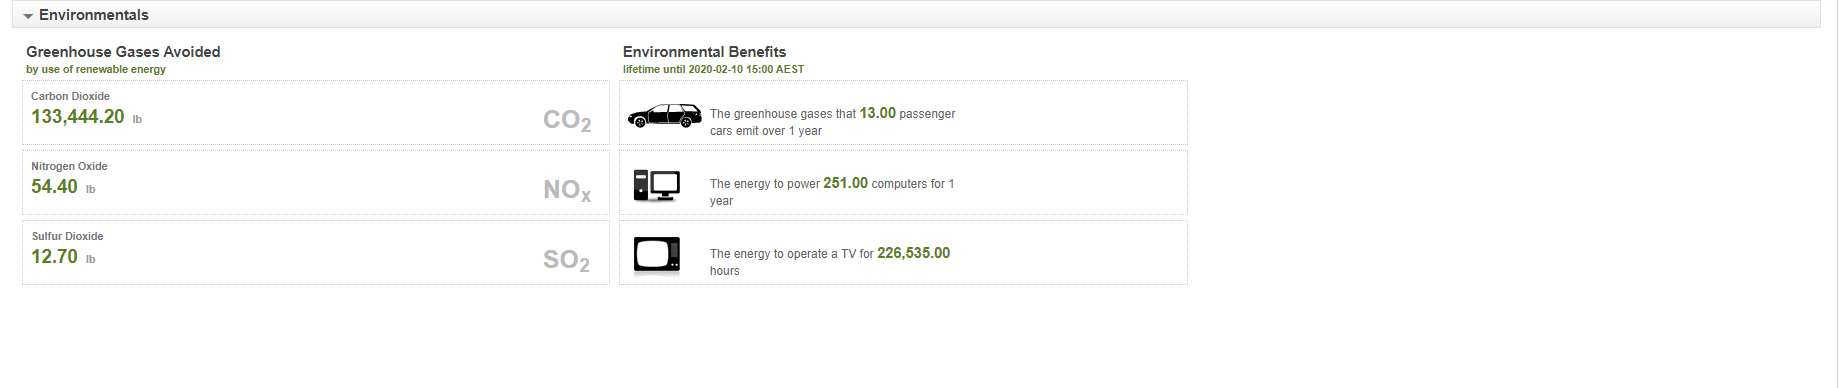
Task: Click the Environmental Benefits heading
Action: click(x=704, y=52)
